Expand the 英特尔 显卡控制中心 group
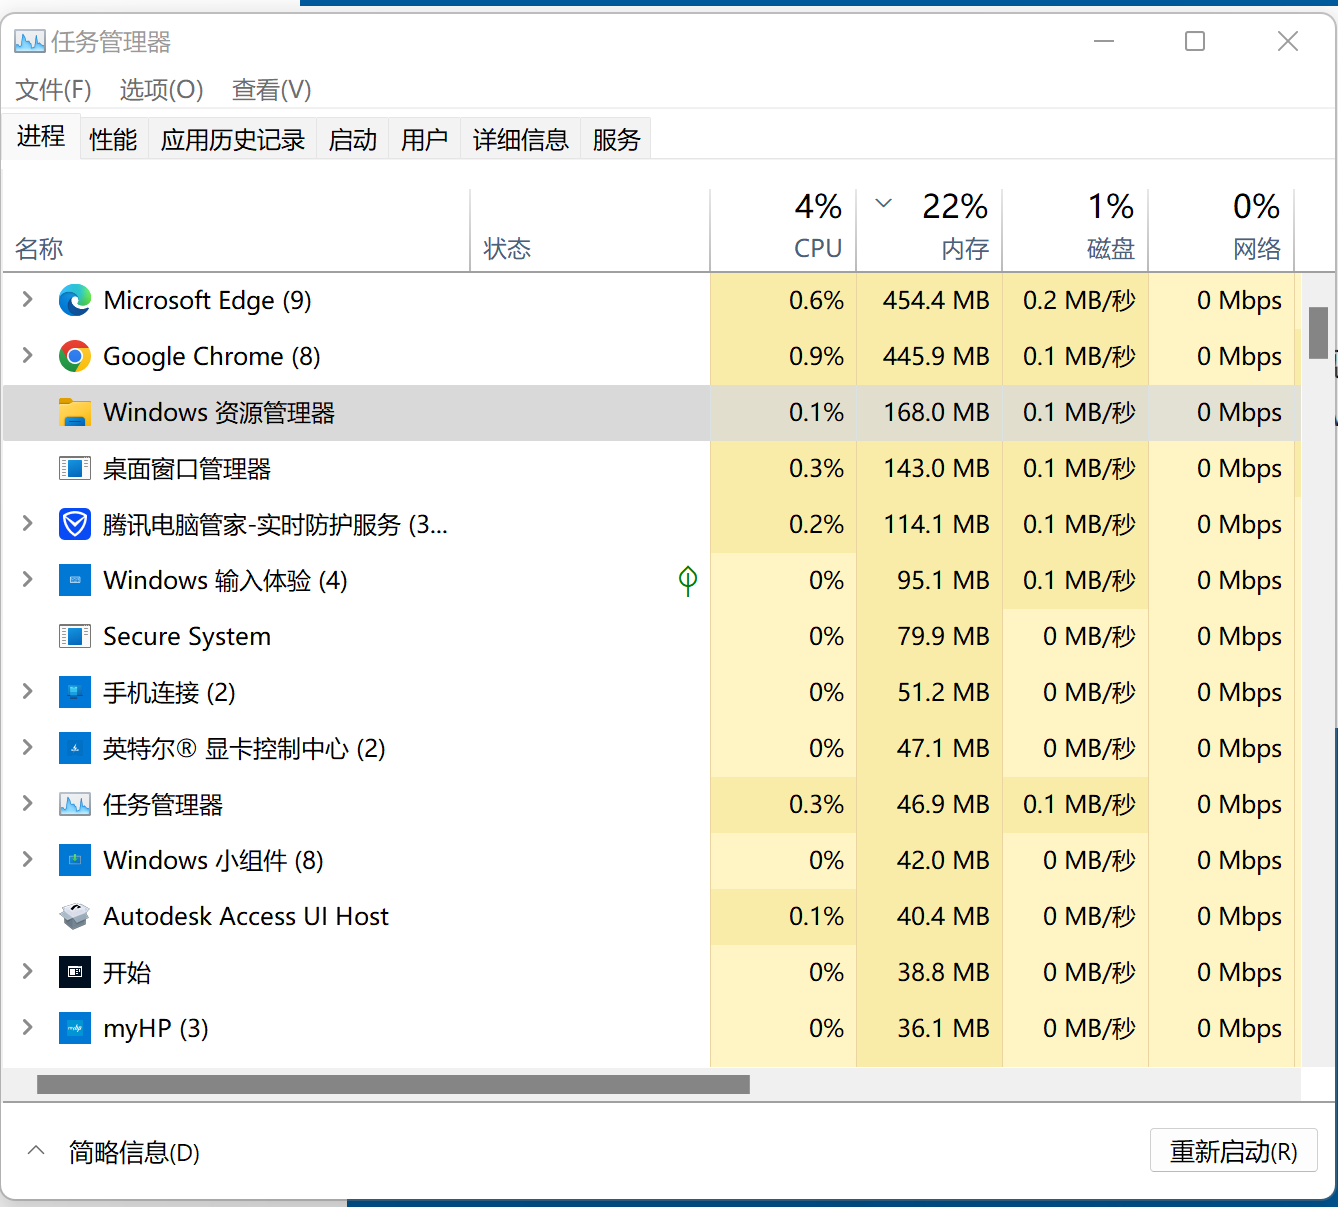The height and width of the screenshot is (1207, 1338). pos(27,747)
